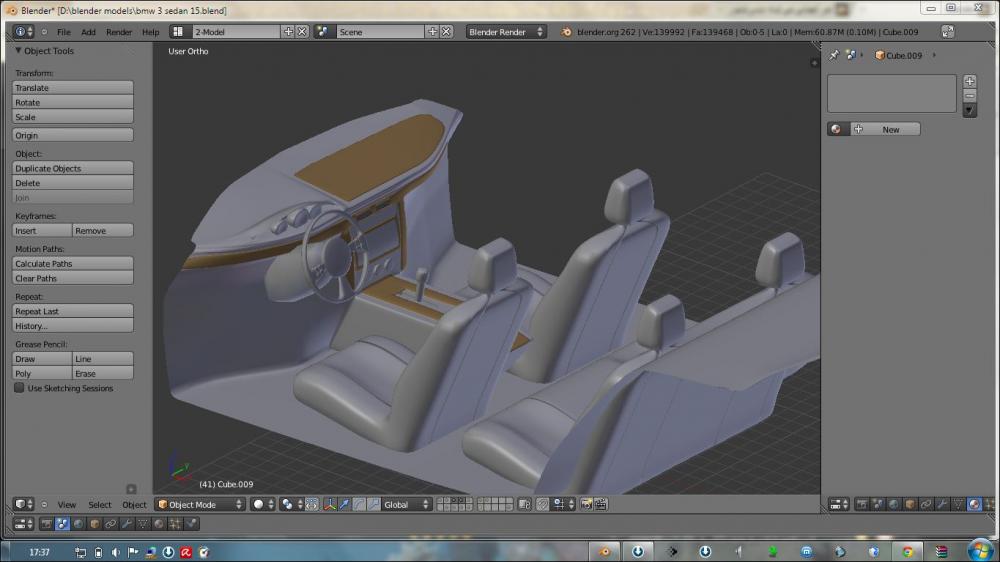Expand the Global orientation dropdown
This screenshot has width=1000, height=562.
tap(406, 504)
